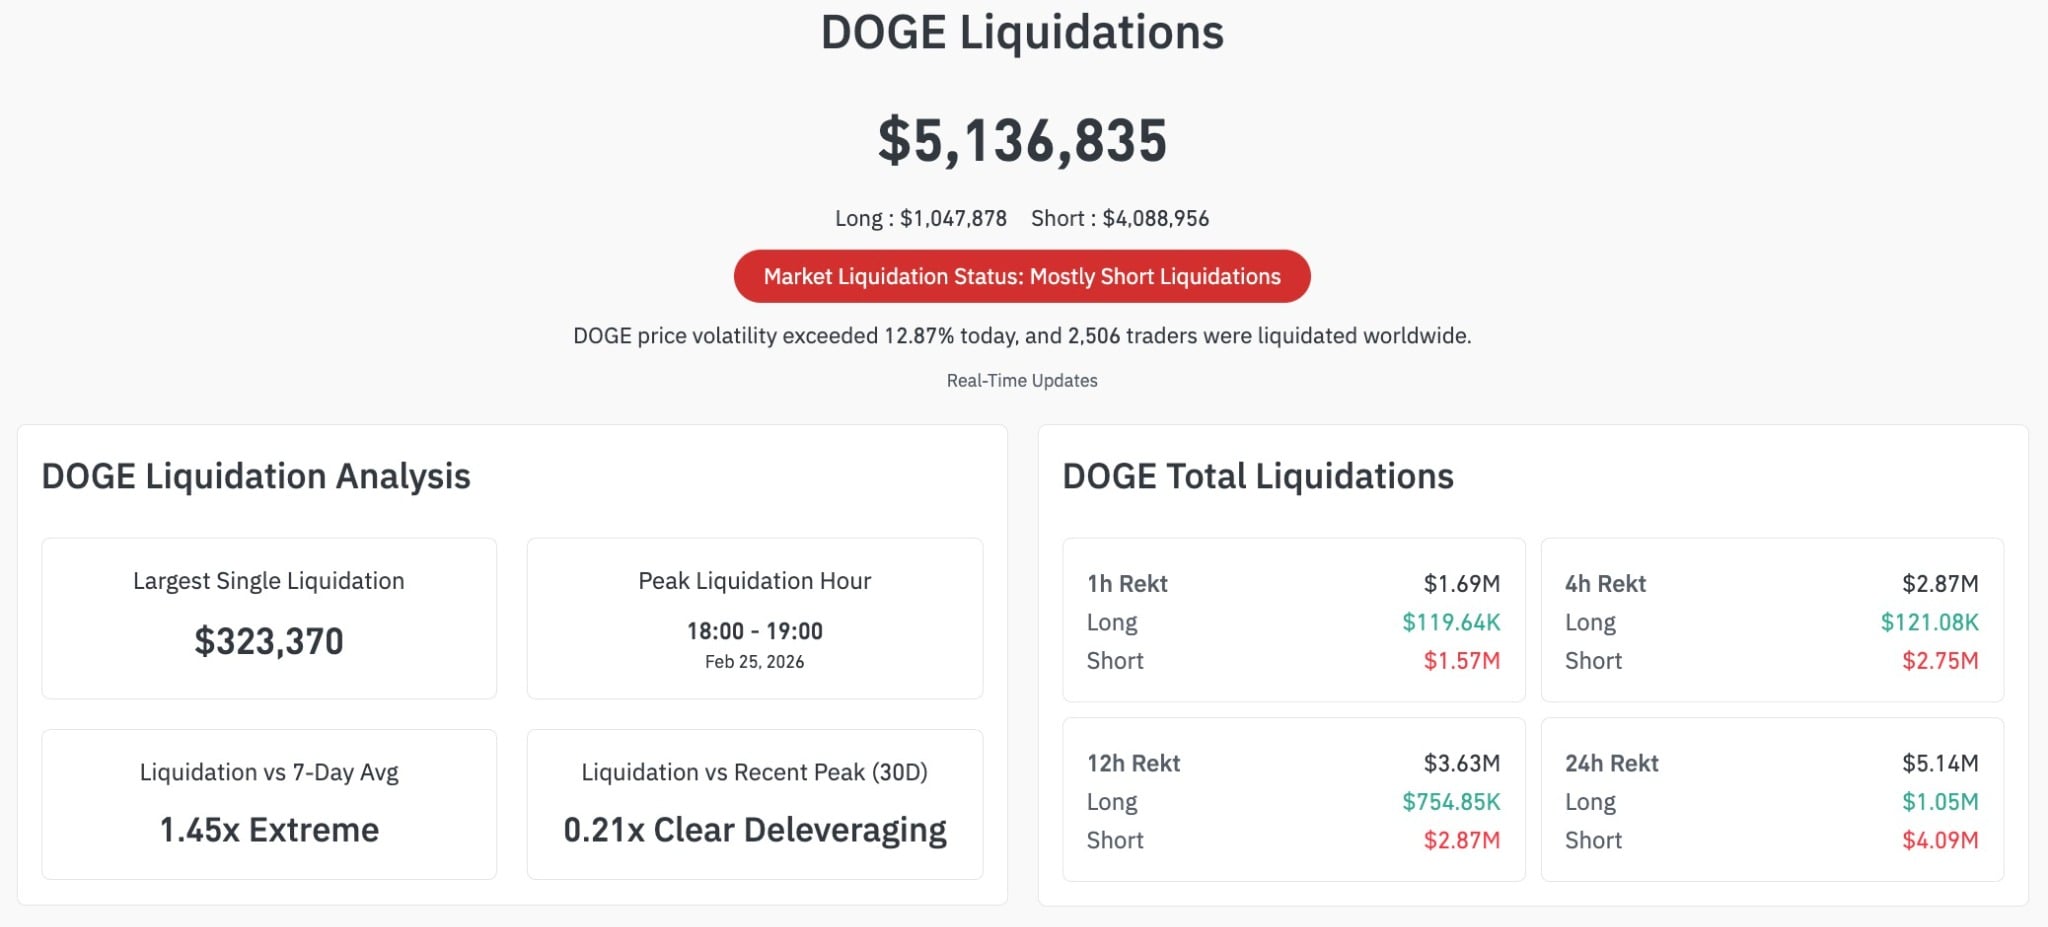
Task: Select the DOGE Liquidations page title
Action: (x=1021, y=33)
